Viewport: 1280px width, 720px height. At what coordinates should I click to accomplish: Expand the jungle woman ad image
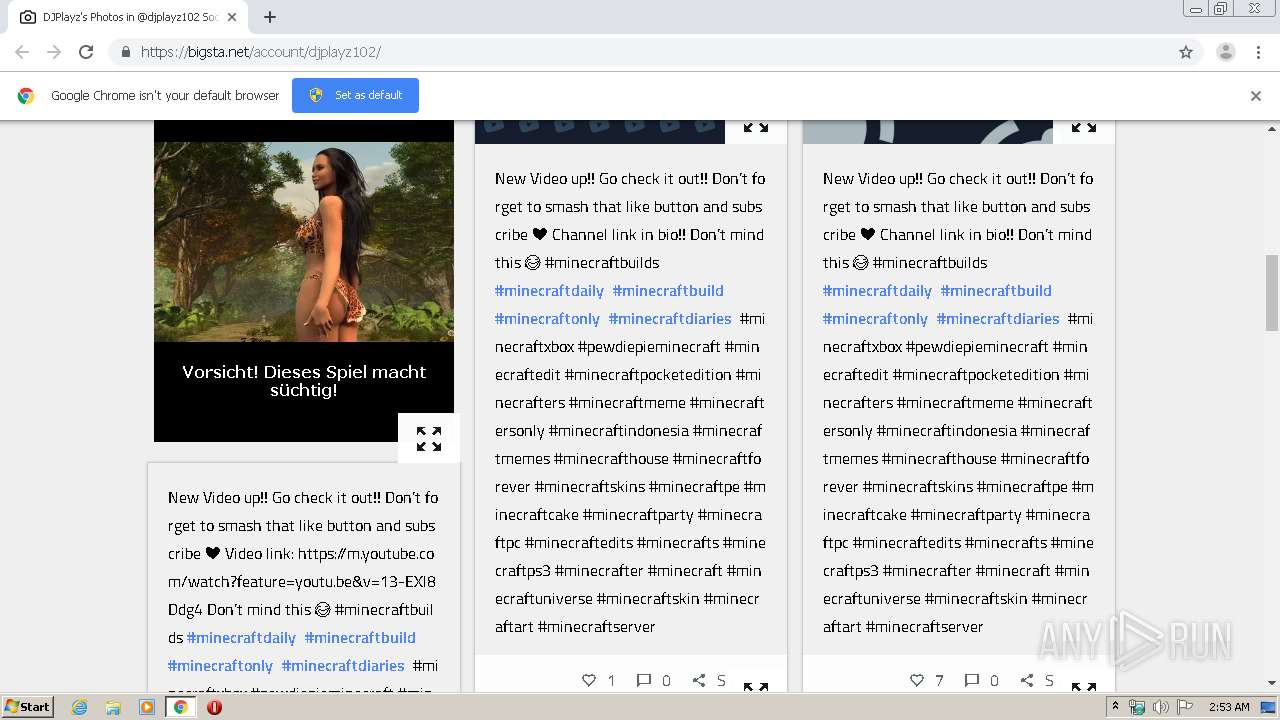point(429,439)
